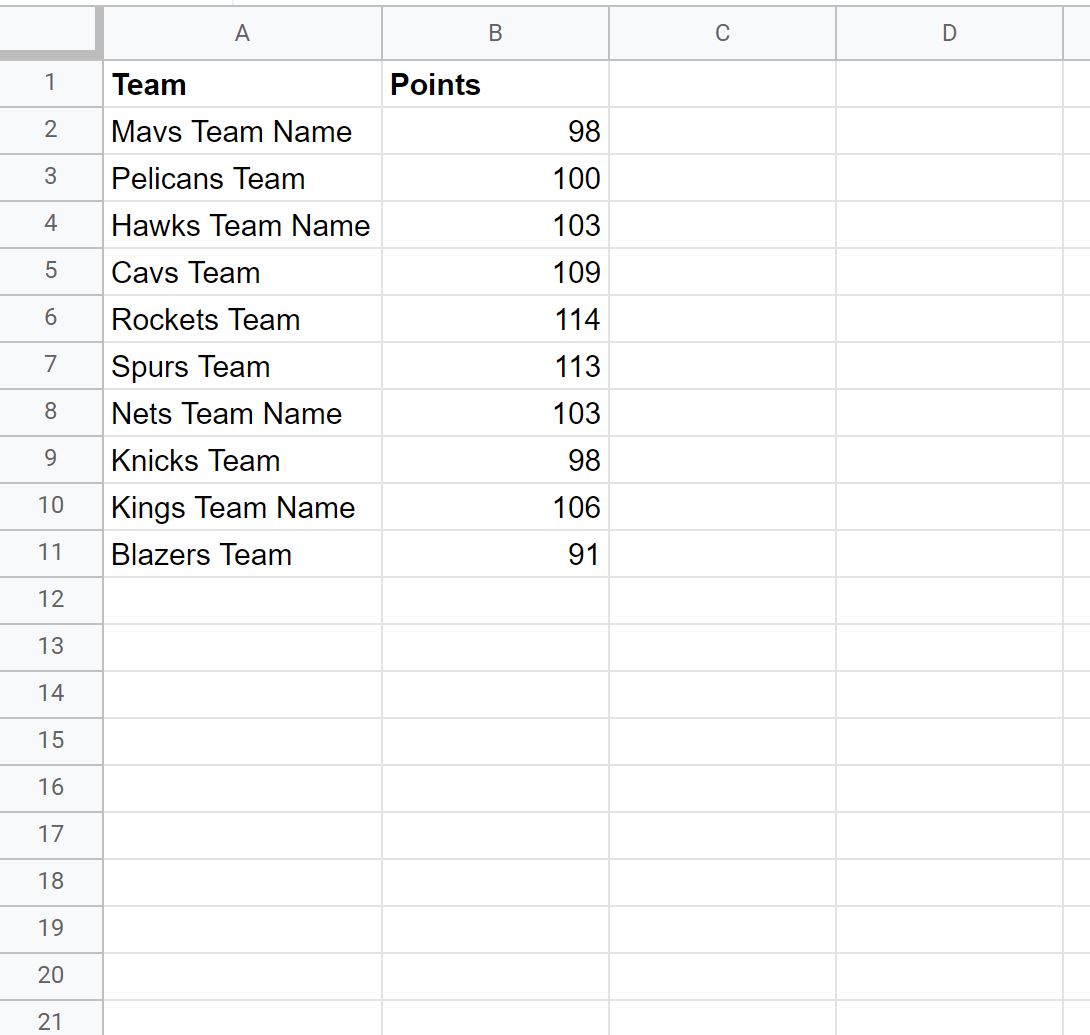Select row 20 header
1090x1035 pixels.
tap(51, 976)
